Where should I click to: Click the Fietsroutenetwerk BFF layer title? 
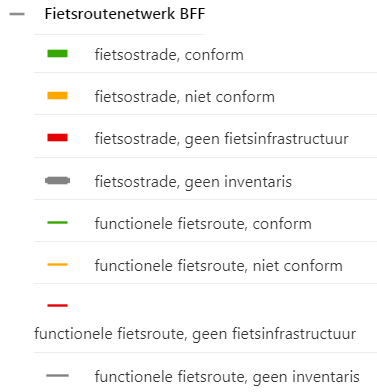125,14
